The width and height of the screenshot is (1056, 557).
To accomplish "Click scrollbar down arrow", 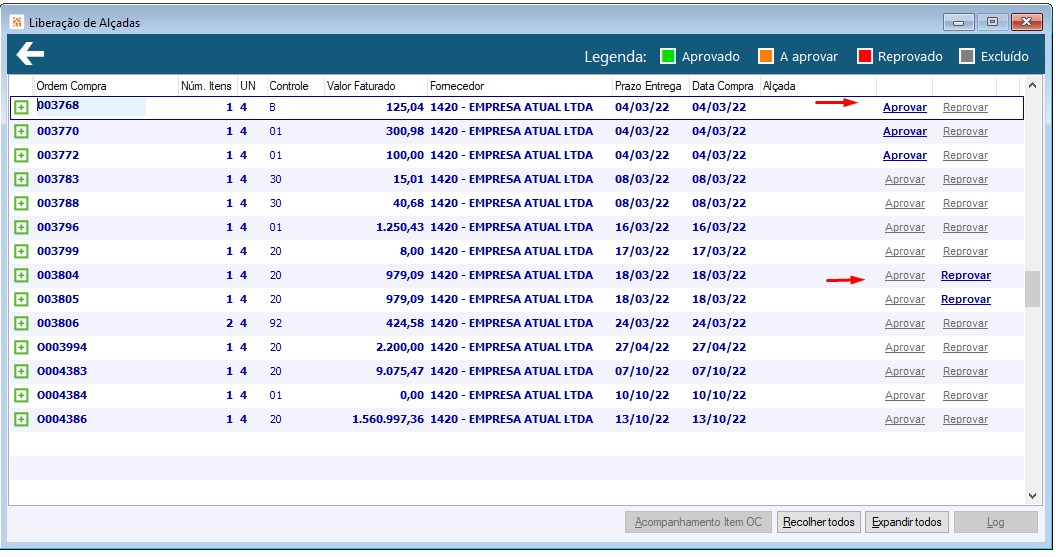I will [x=1032, y=496].
